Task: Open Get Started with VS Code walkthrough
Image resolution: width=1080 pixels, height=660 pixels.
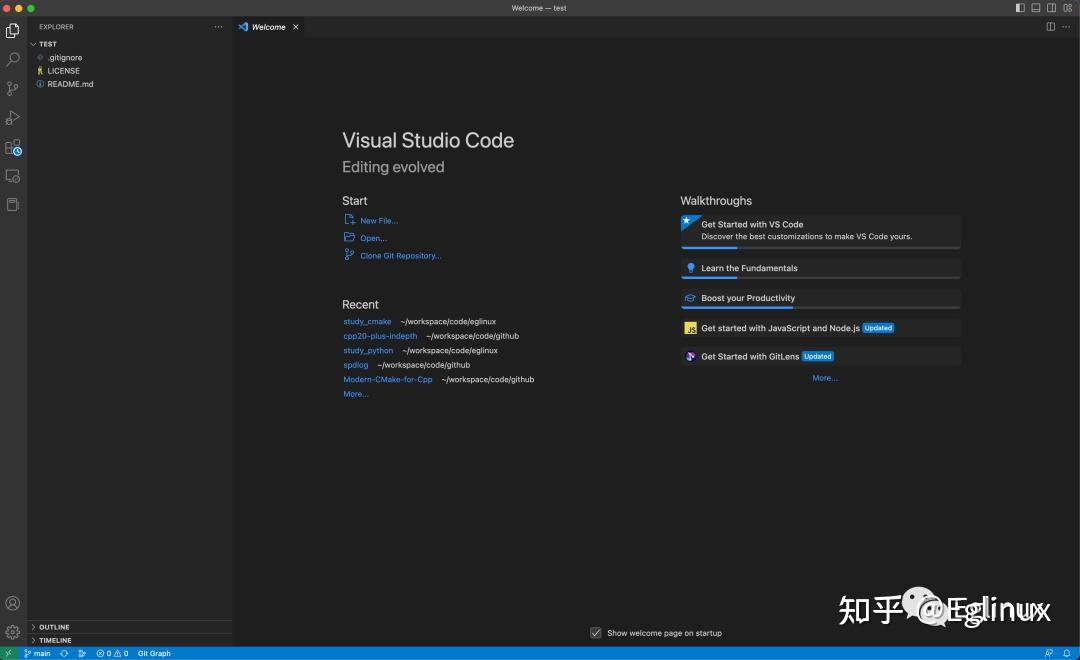Action: click(820, 231)
